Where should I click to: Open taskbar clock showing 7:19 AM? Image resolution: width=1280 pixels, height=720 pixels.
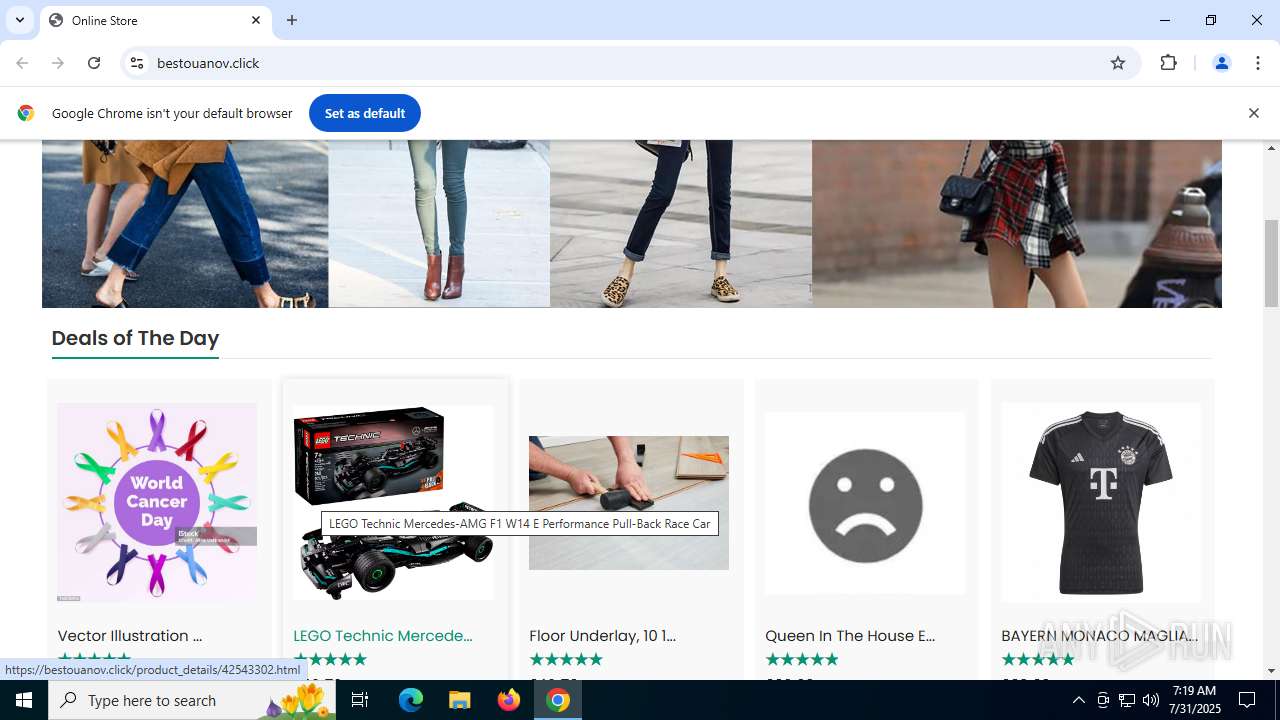coord(1194,700)
